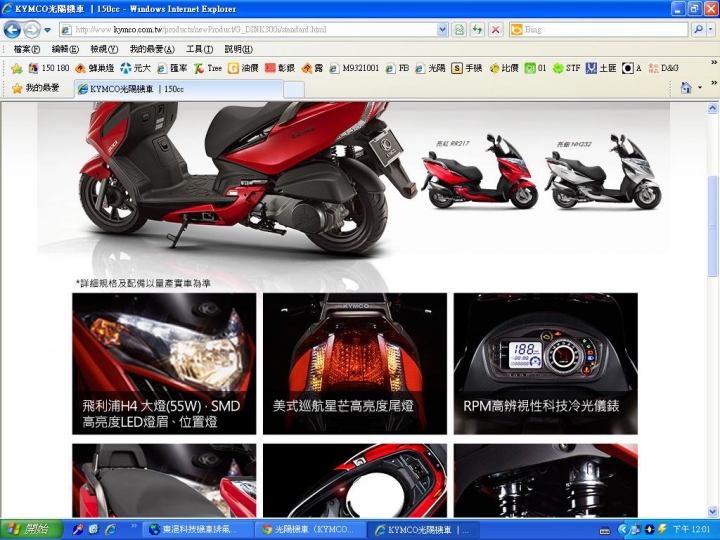This screenshot has height=540, width=720.
Task: Open the 彰銀 bookmark
Action: point(280,68)
